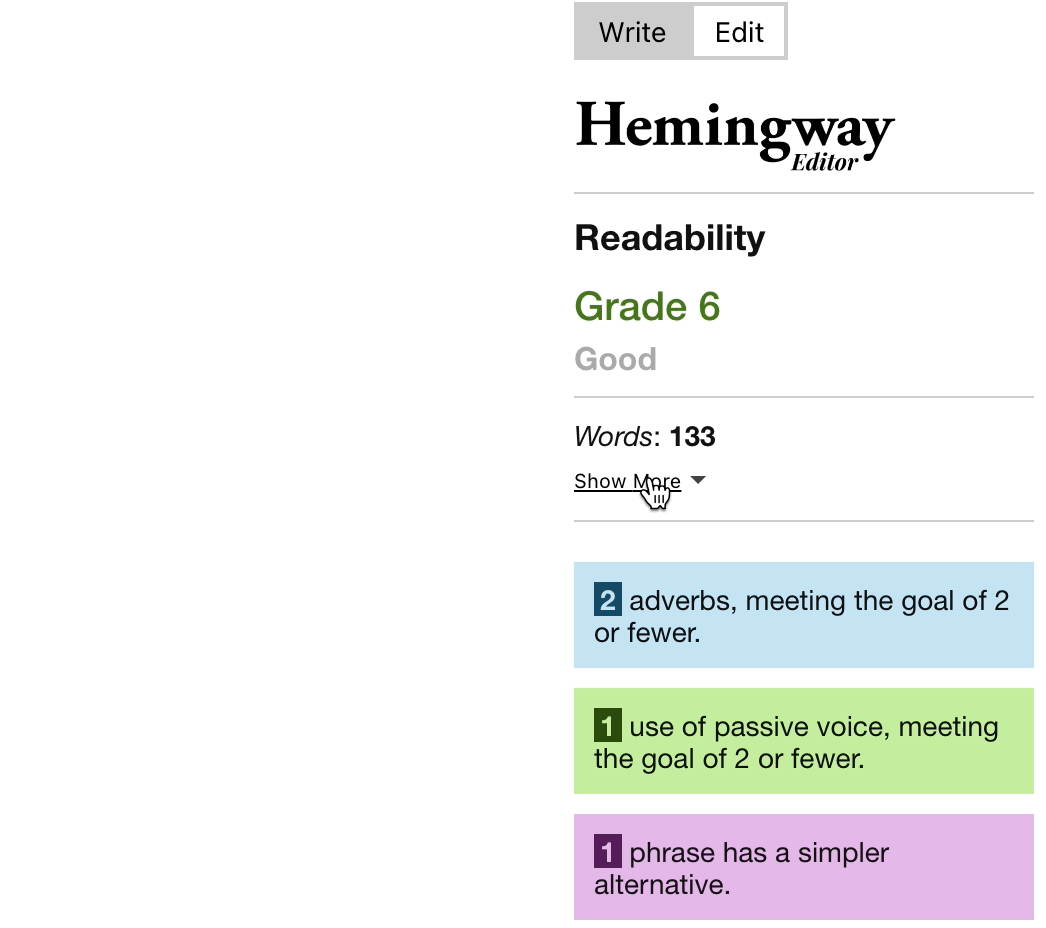Click the Grade 6 readability score
The image size is (1046, 928).
pos(646,306)
